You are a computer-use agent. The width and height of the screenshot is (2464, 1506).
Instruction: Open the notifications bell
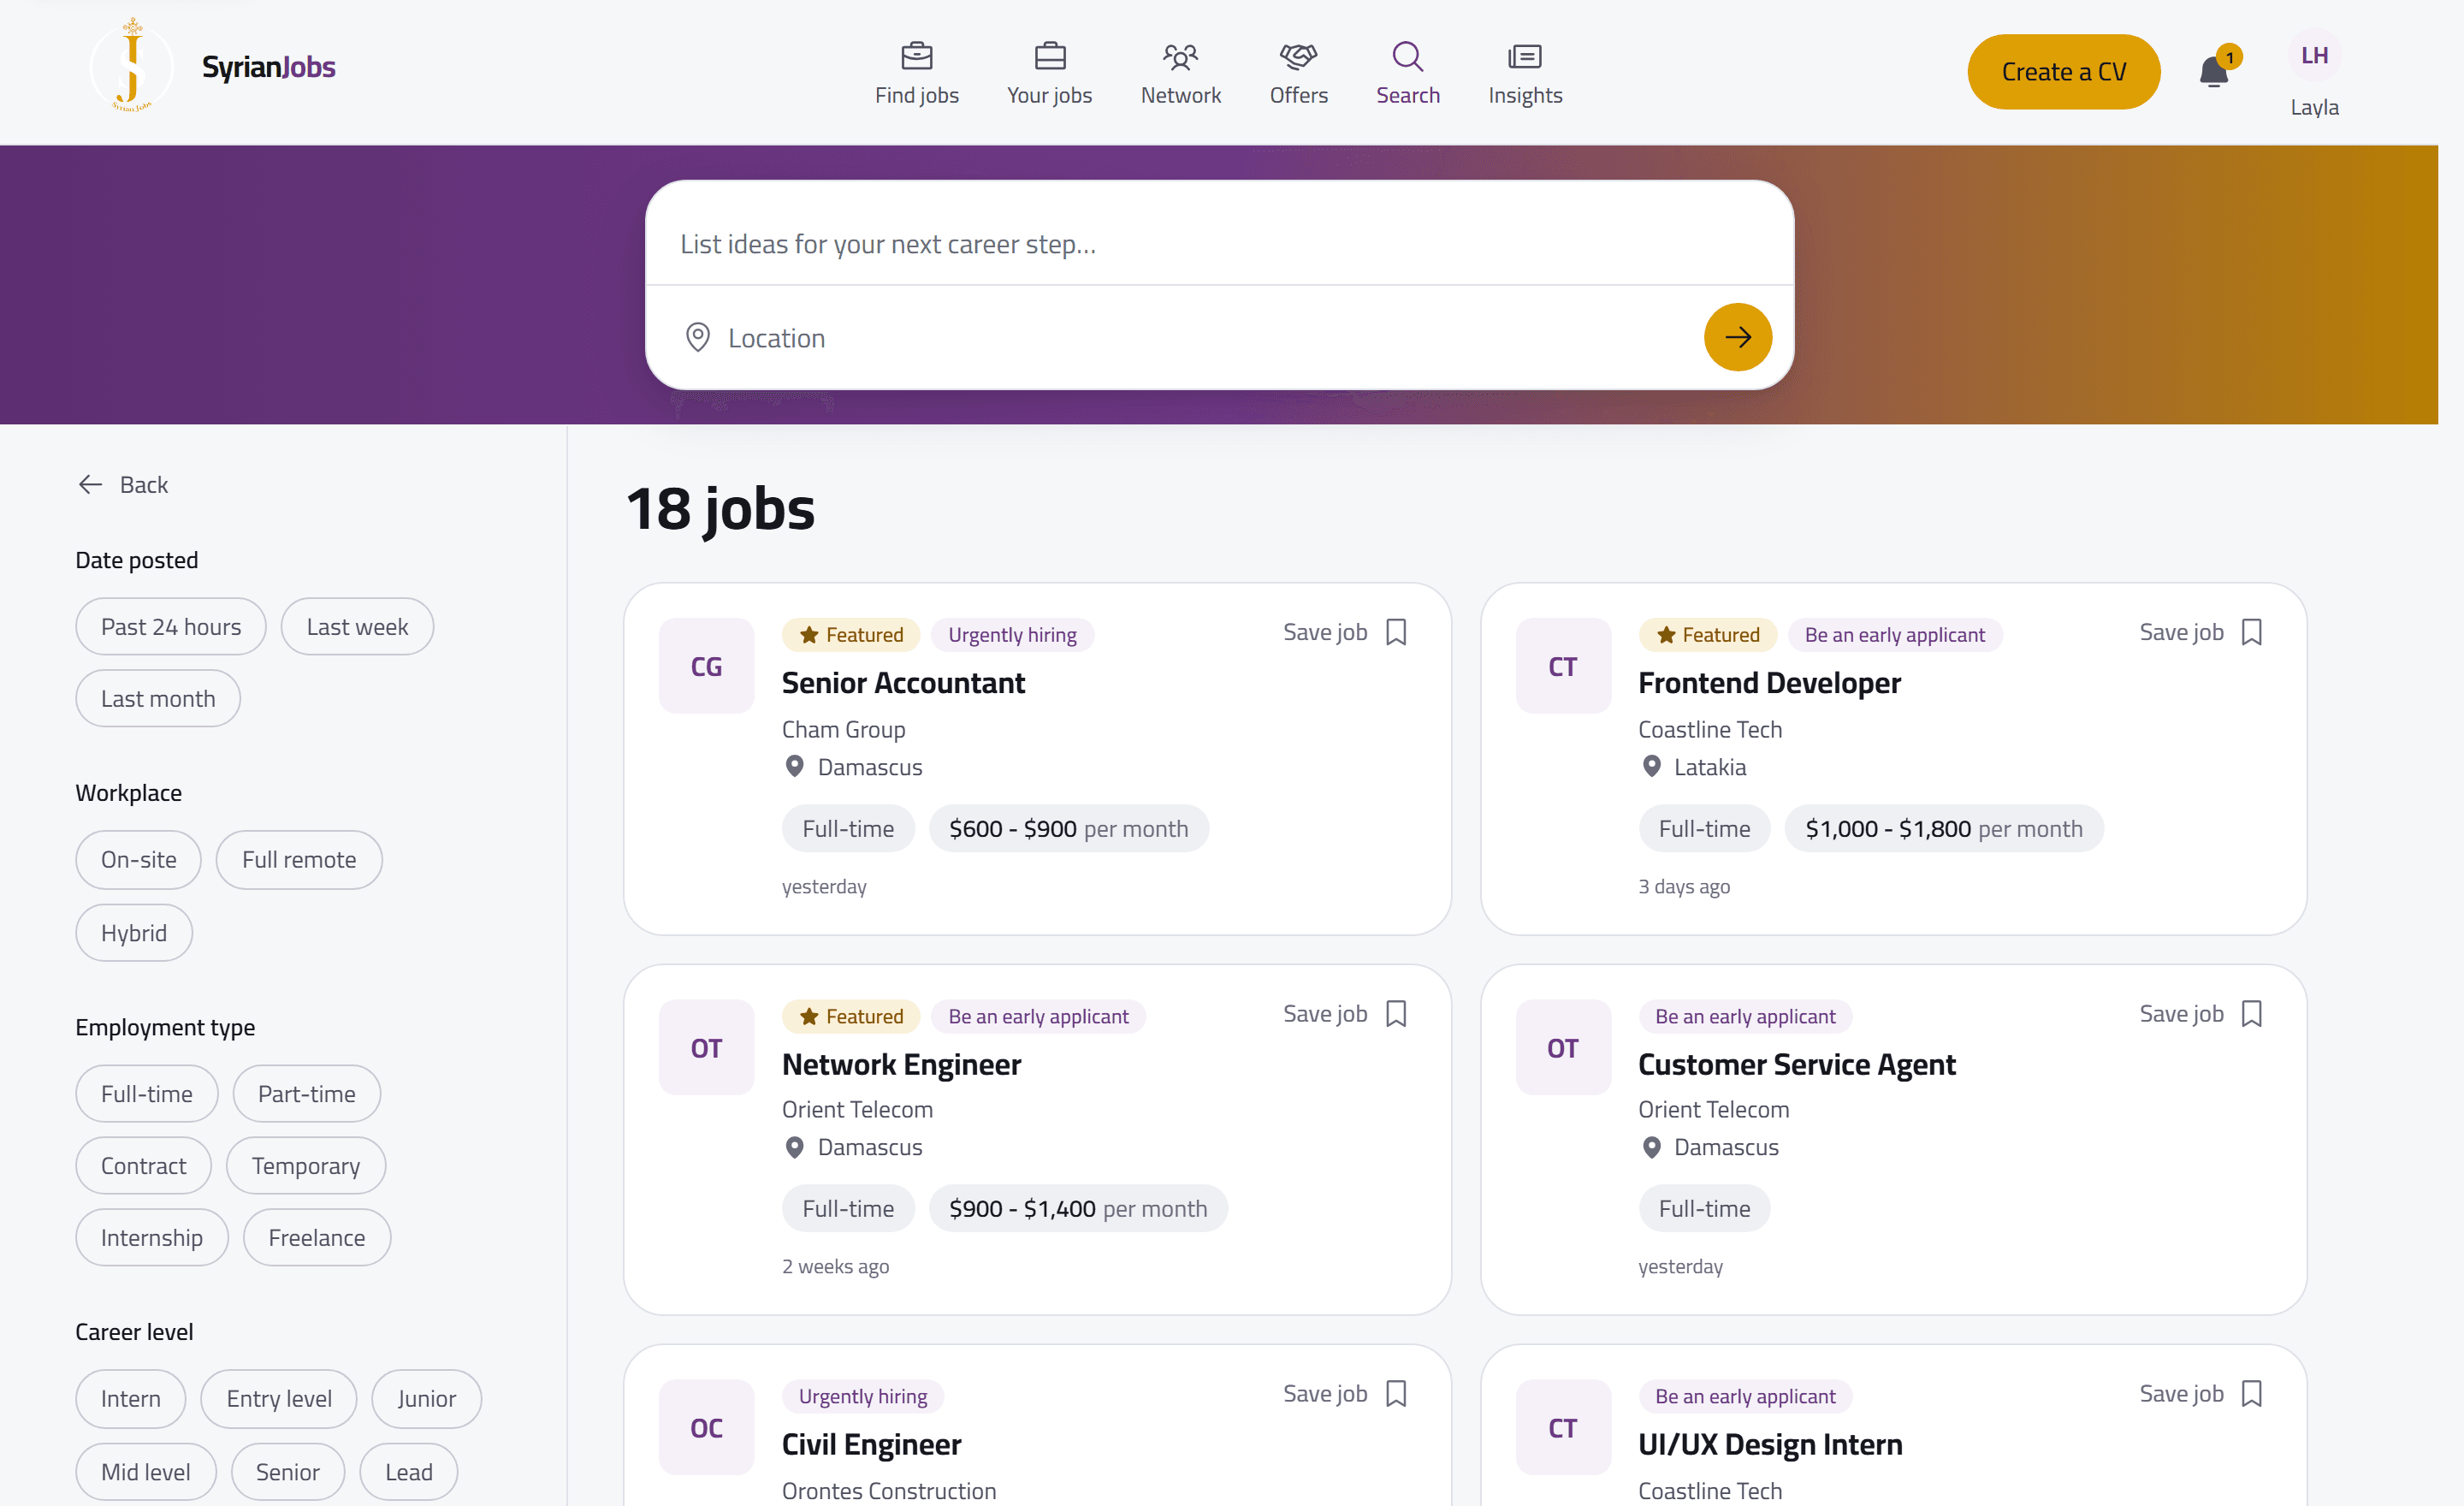(2213, 72)
